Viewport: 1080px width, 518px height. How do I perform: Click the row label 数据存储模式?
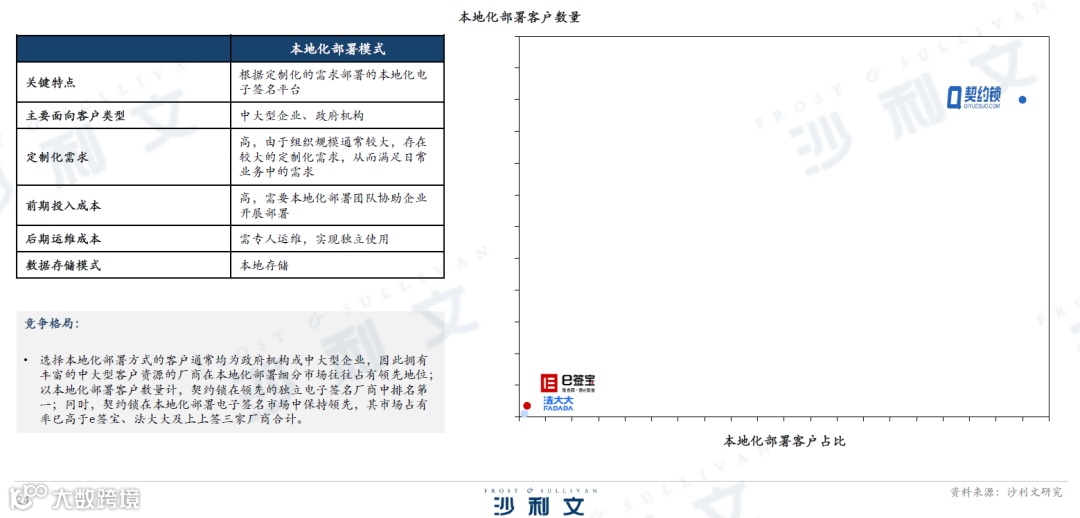coord(63,265)
